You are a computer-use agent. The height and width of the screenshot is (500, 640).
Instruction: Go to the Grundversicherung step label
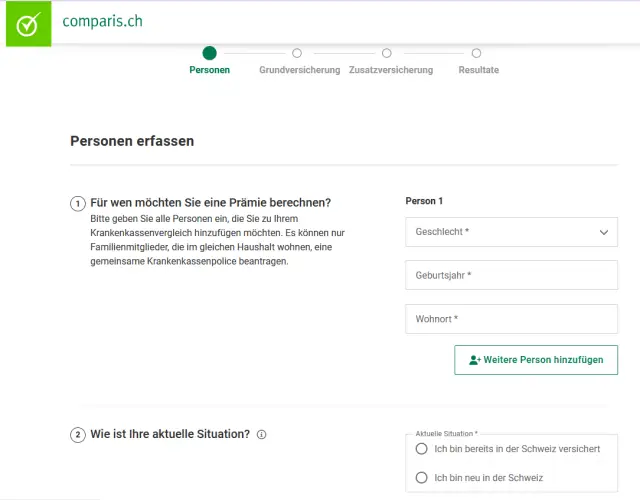(299, 70)
